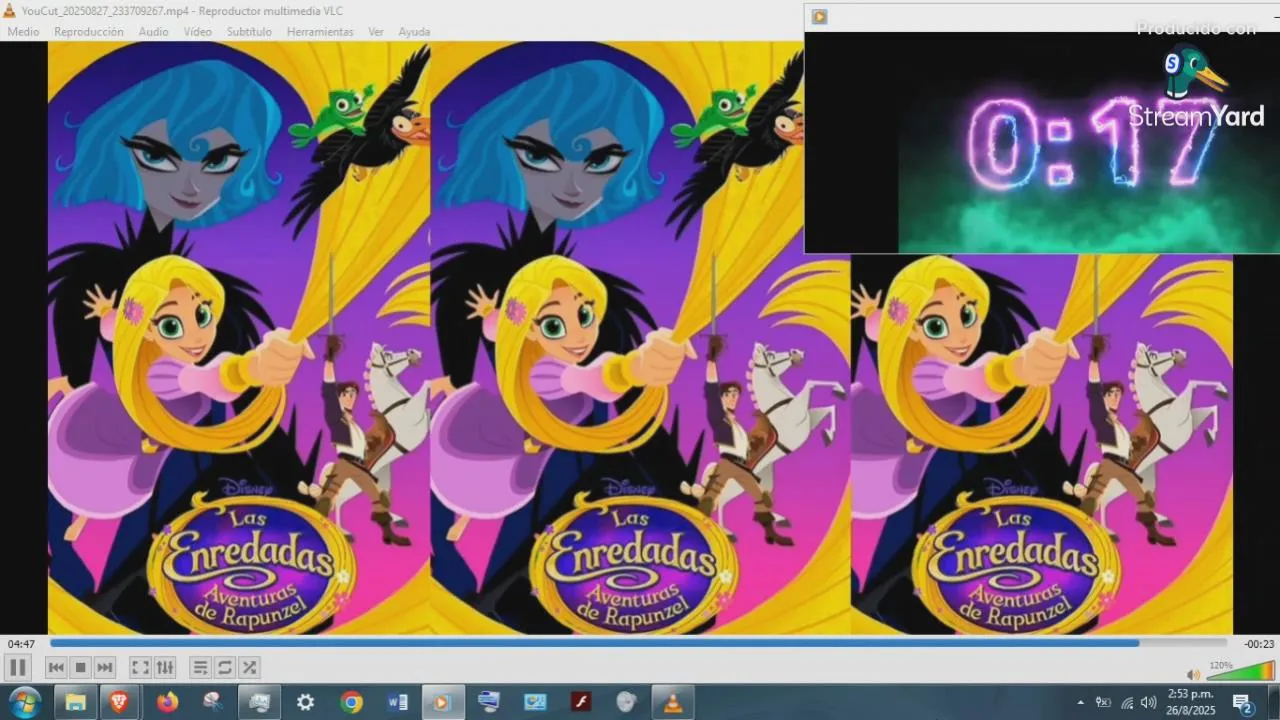
Task: Mute audio via speaker icon
Action: 1193,674
